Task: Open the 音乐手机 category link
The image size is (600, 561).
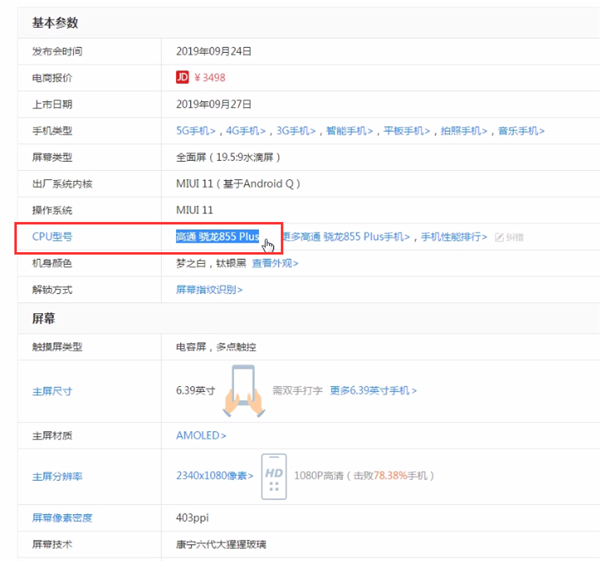Action: coord(521,131)
